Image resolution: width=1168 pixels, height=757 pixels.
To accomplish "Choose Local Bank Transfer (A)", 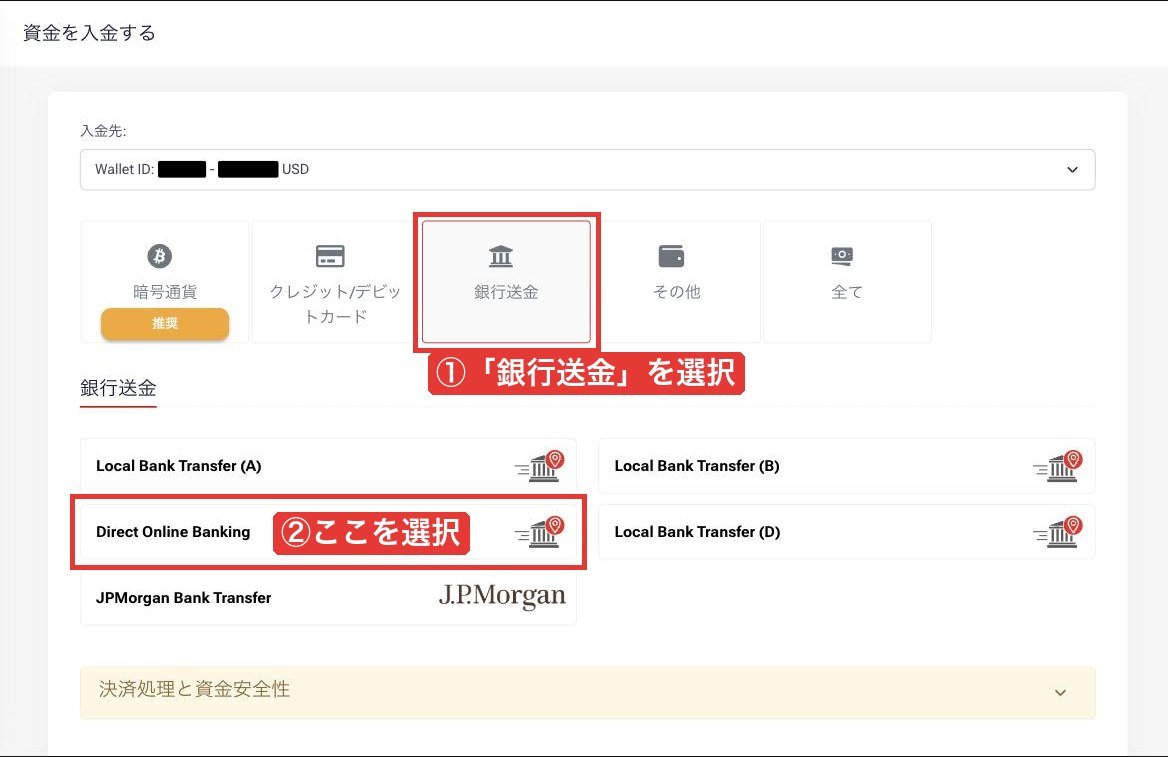I will coord(328,466).
